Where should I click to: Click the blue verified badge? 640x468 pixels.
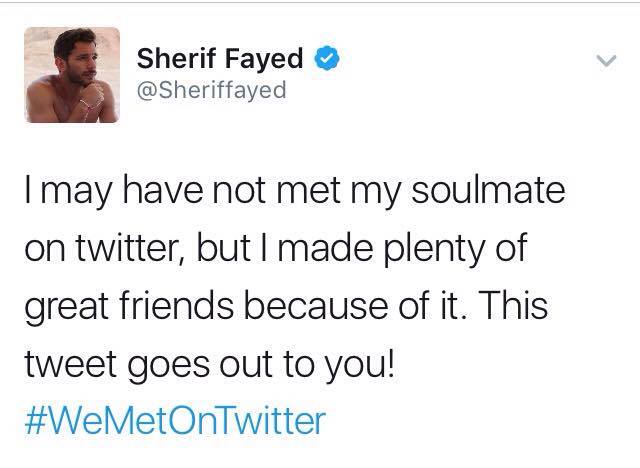click(x=327, y=57)
